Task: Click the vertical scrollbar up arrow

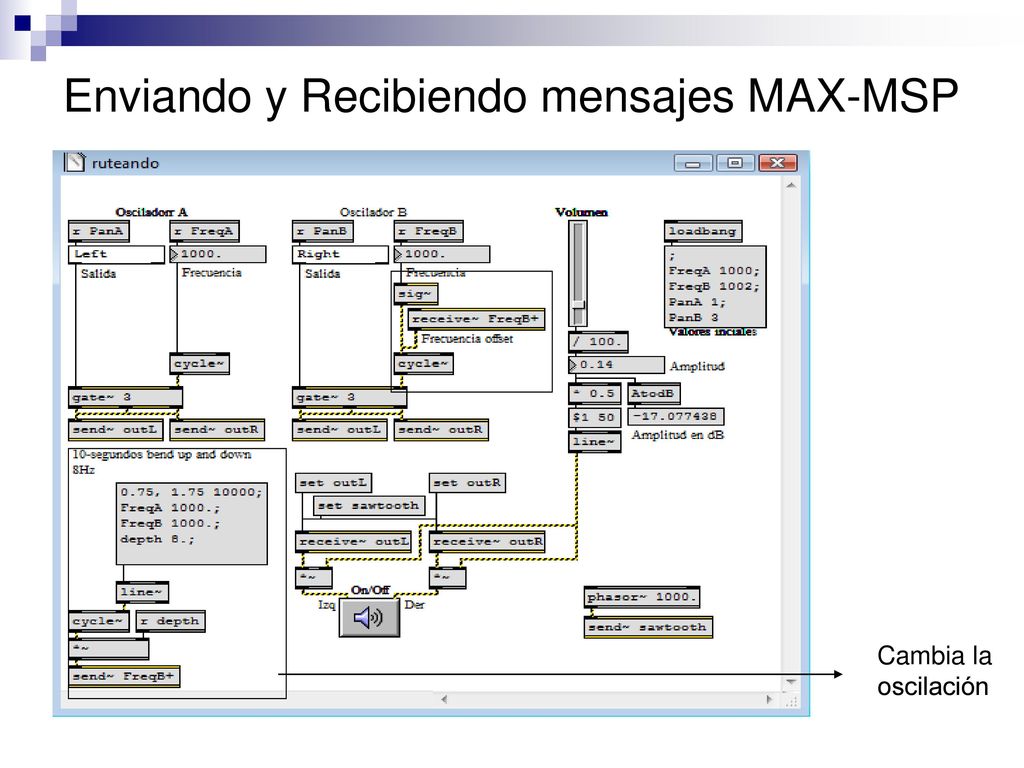Action: [x=791, y=186]
